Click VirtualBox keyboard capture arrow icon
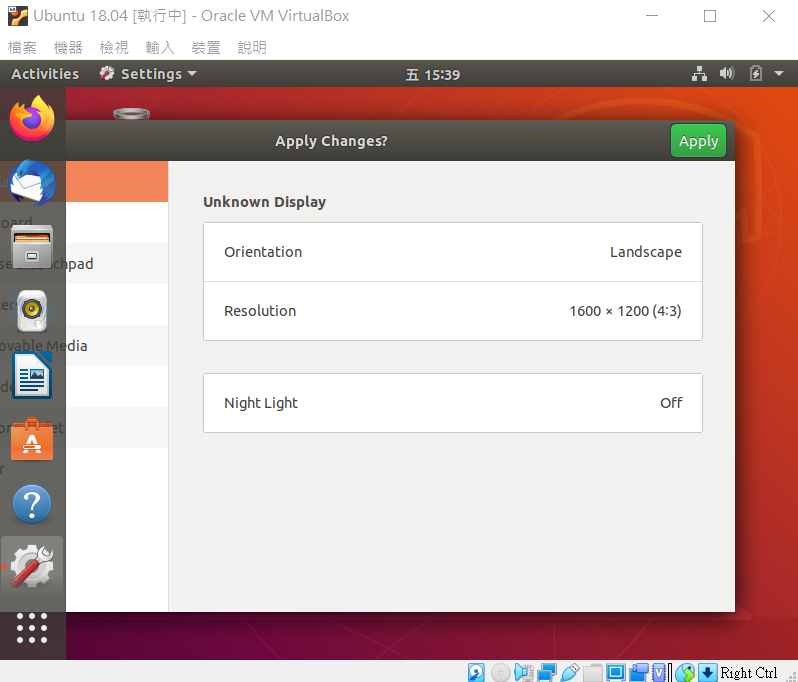This screenshot has width=798, height=682. click(x=707, y=672)
